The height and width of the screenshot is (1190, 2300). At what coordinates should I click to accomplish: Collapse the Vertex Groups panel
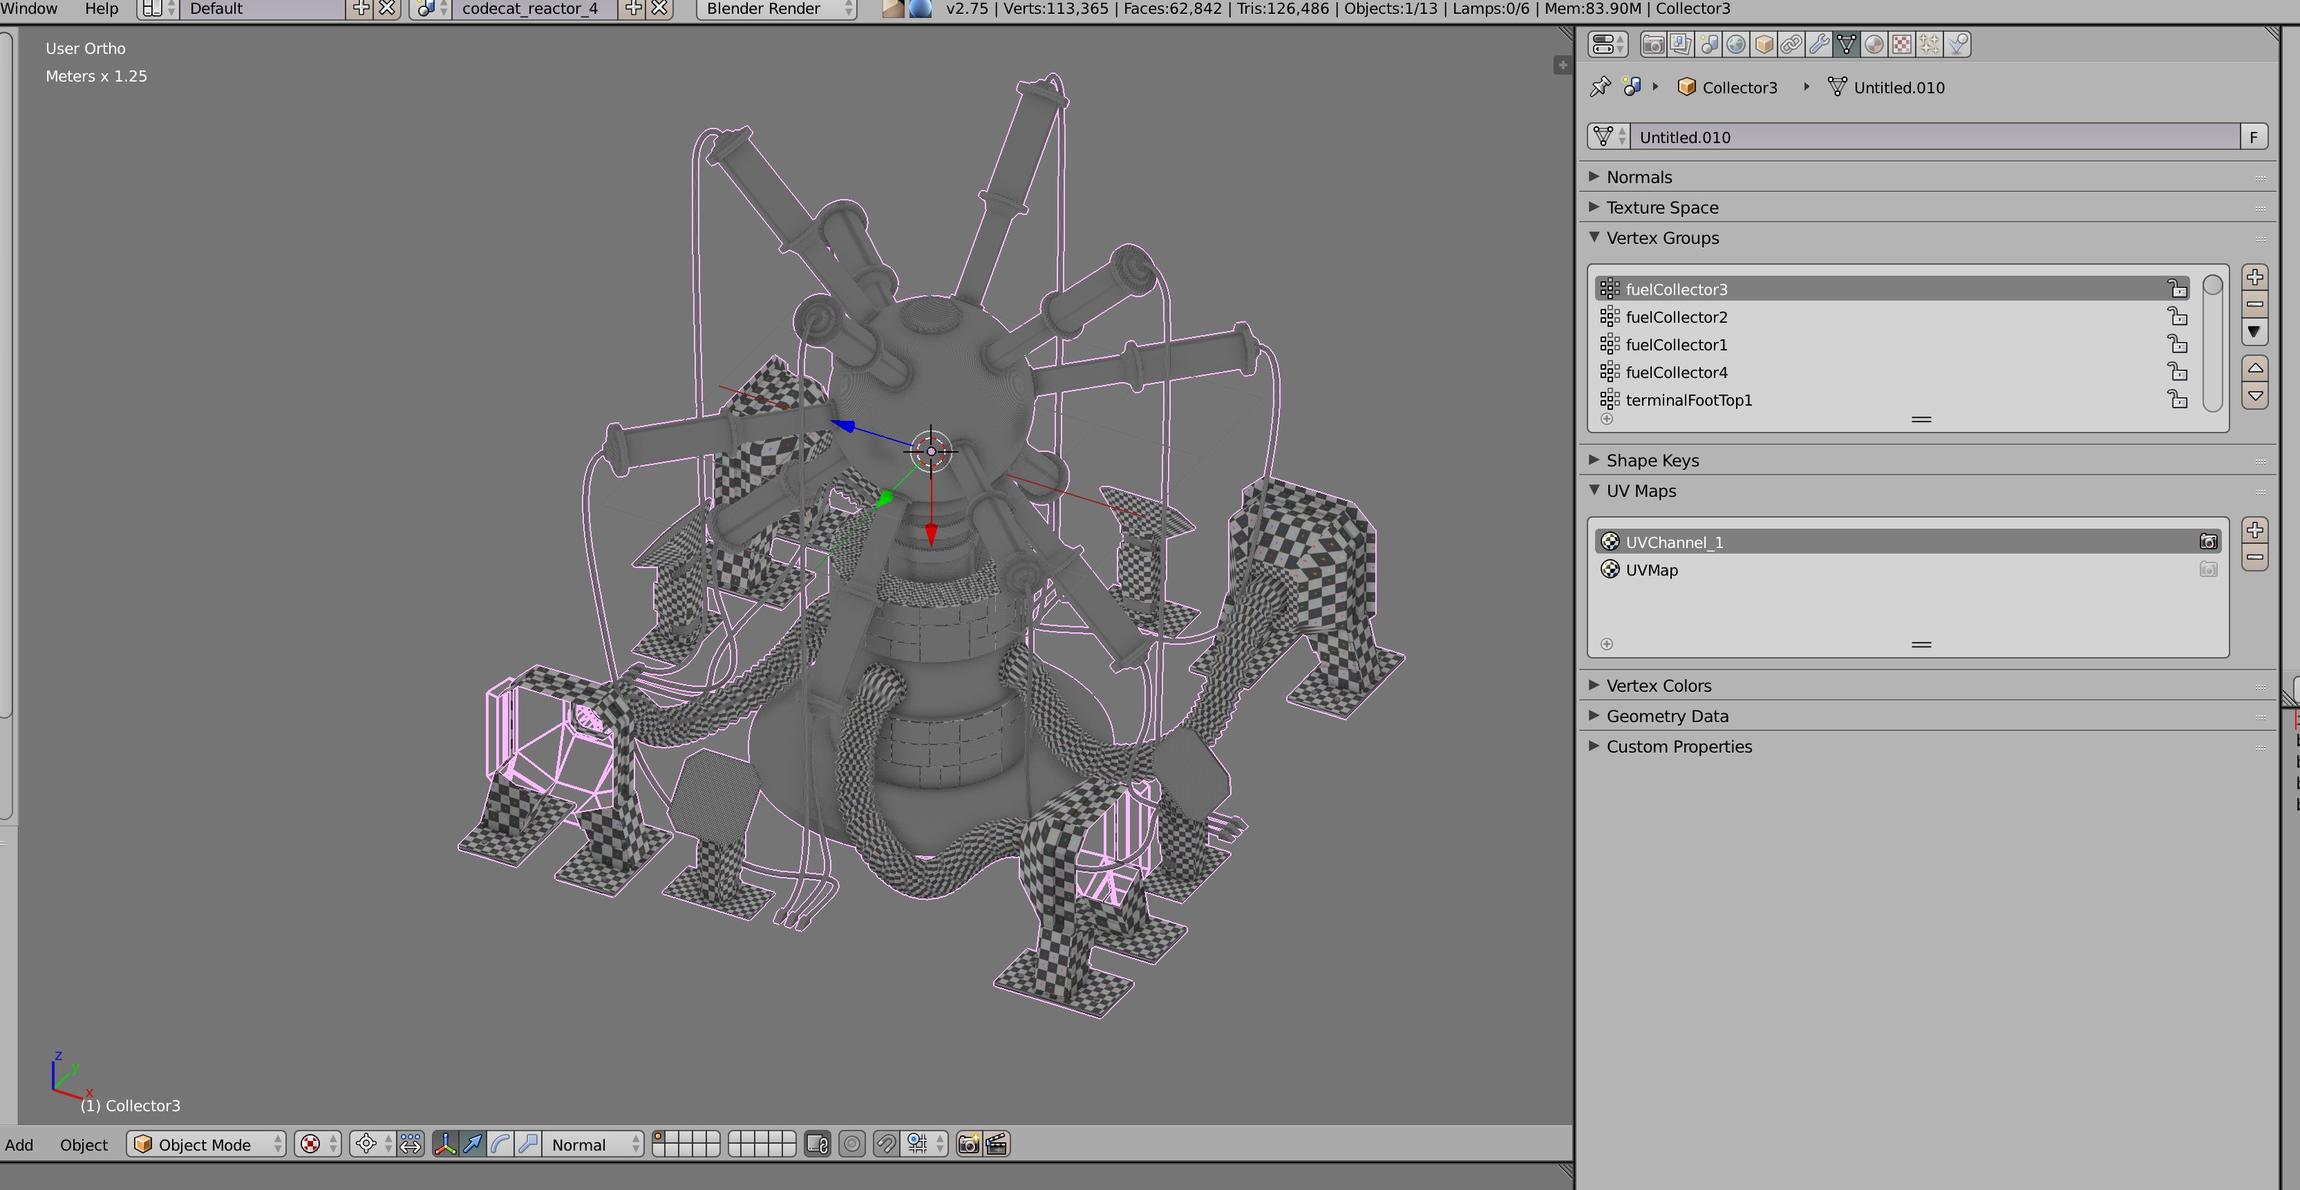(1594, 237)
